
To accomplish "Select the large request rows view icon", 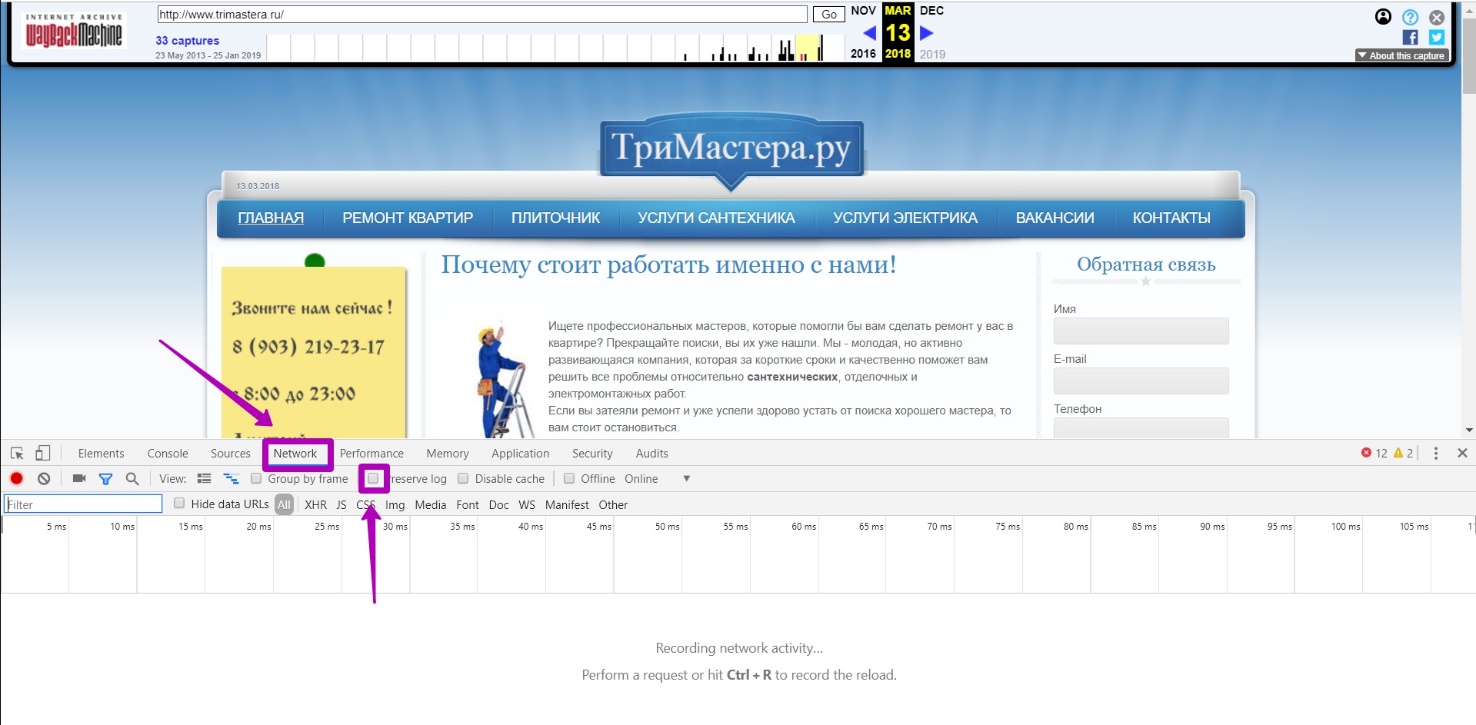I will click(204, 479).
